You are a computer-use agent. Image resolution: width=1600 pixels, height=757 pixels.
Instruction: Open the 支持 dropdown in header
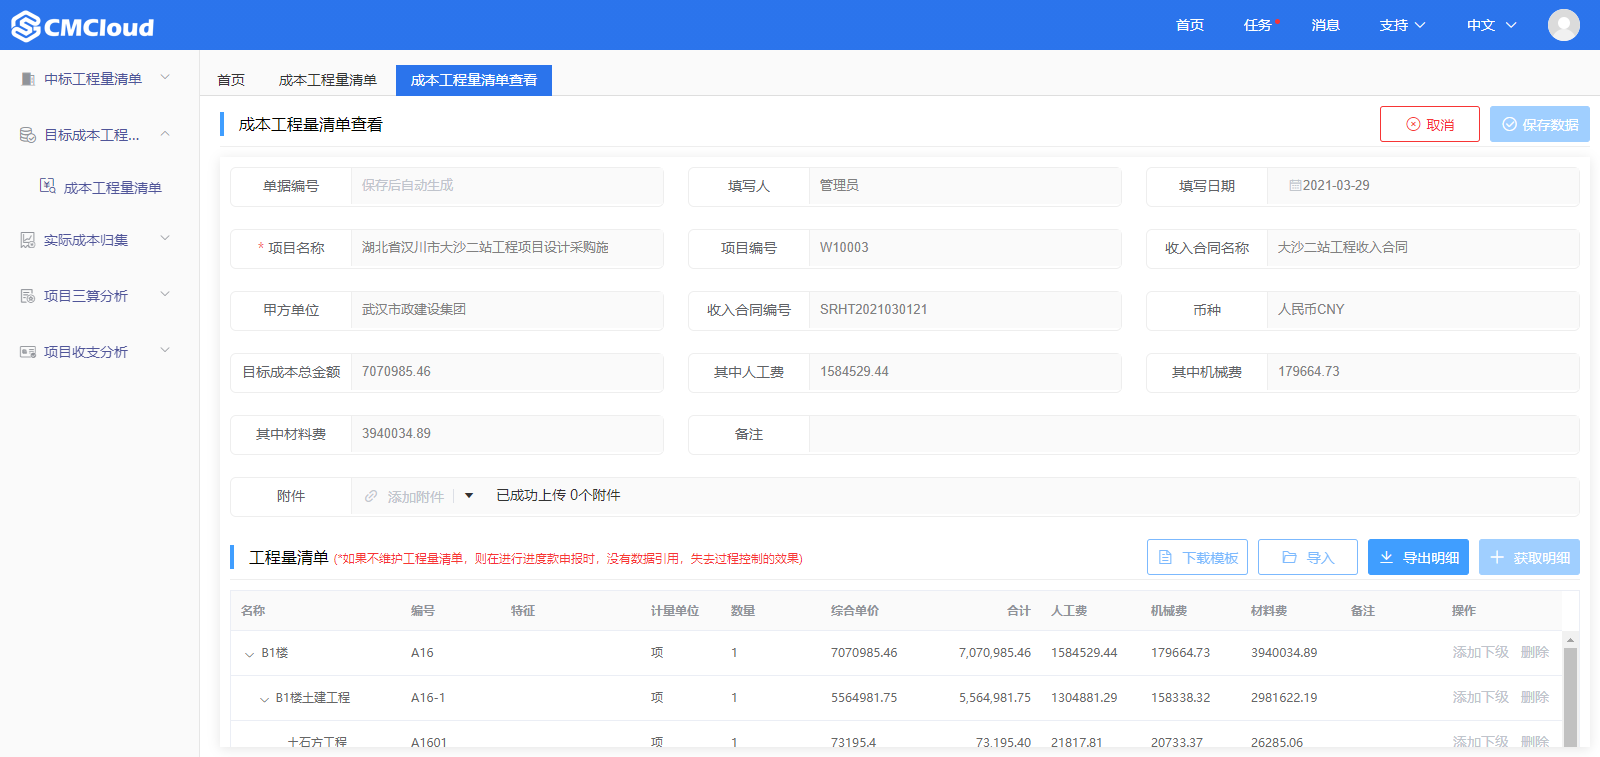coord(1402,25)
